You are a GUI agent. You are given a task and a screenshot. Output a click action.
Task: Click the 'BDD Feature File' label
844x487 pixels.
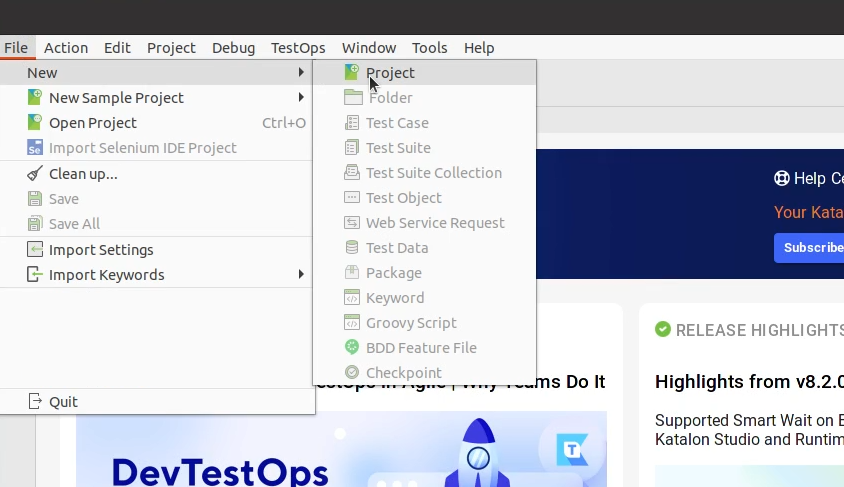tap(421, 348)
